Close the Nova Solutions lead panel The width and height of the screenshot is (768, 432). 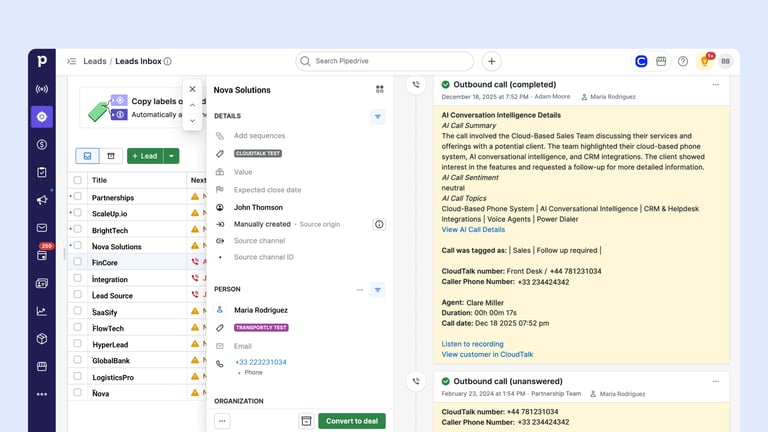[x=192, y=89]
